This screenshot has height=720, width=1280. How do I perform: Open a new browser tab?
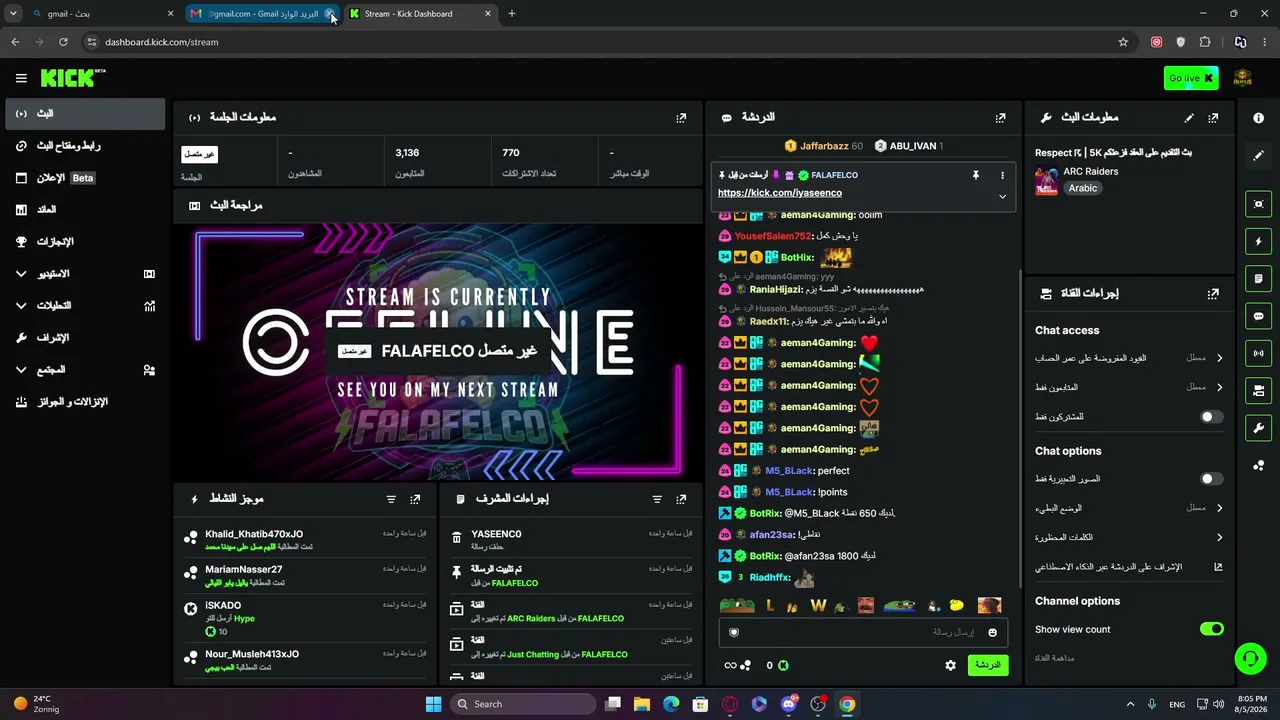click(512, 14)
